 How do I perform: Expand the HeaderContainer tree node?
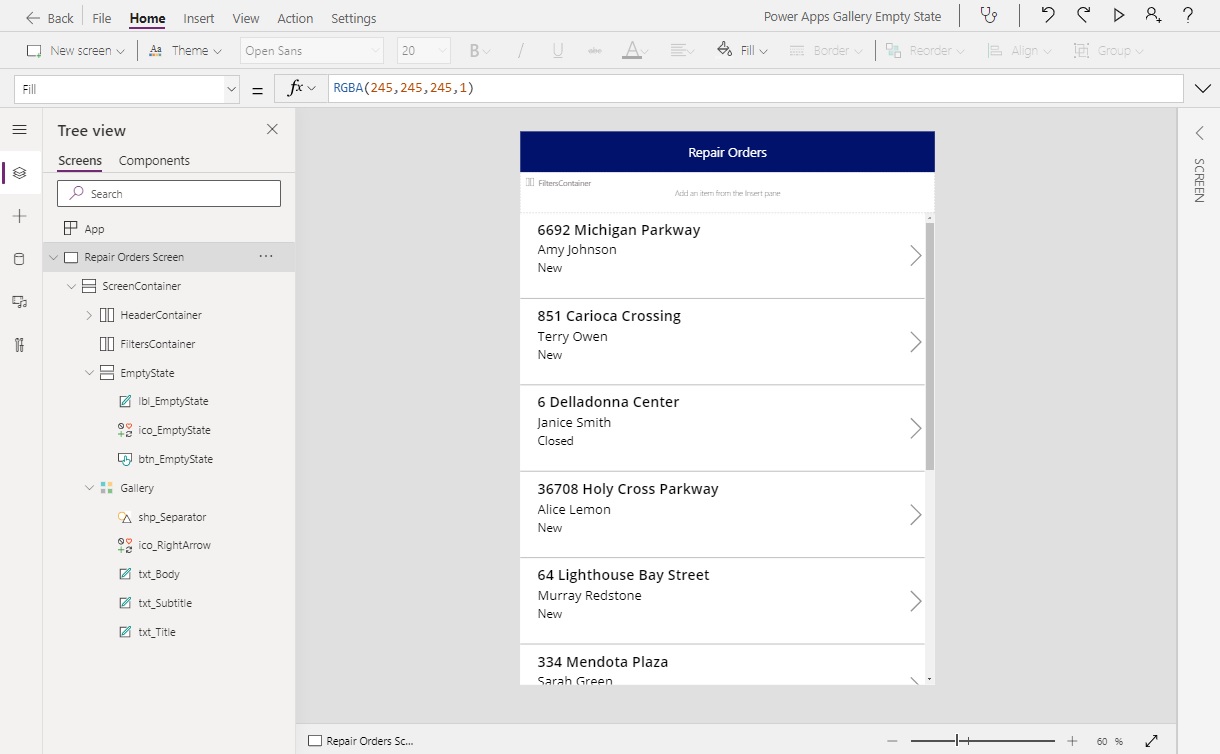[x=89, y=315]
